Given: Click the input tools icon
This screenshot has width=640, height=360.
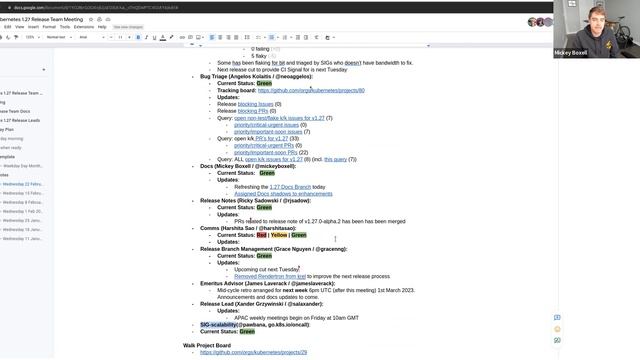Looking at the screenshot, I should 327,37.
